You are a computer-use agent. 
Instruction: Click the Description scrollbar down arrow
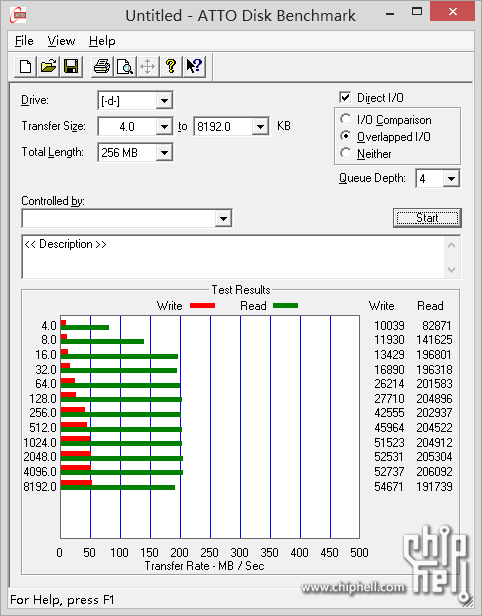click(451, 270)
